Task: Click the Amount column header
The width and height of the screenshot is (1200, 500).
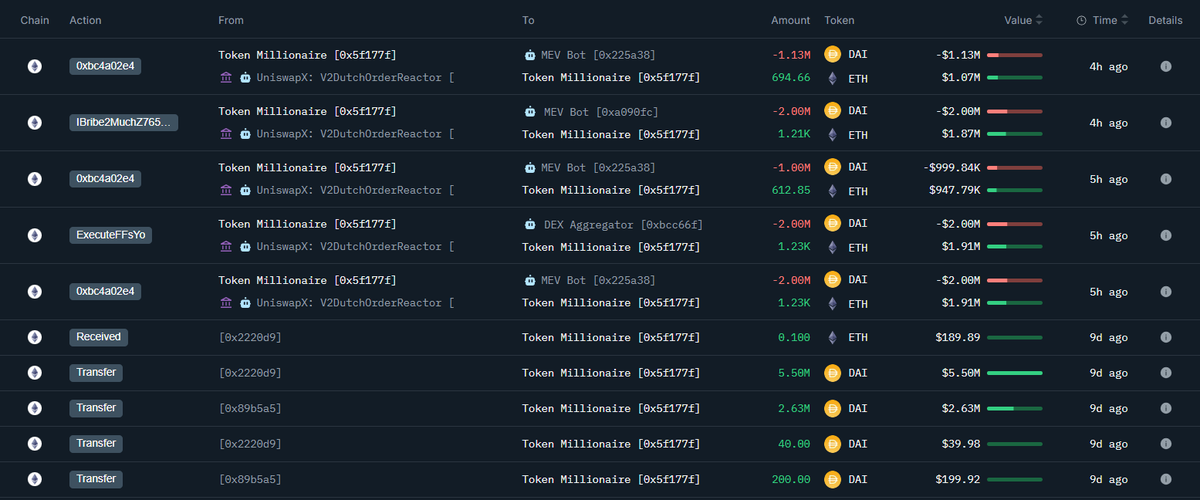Action: pos(791,20)
